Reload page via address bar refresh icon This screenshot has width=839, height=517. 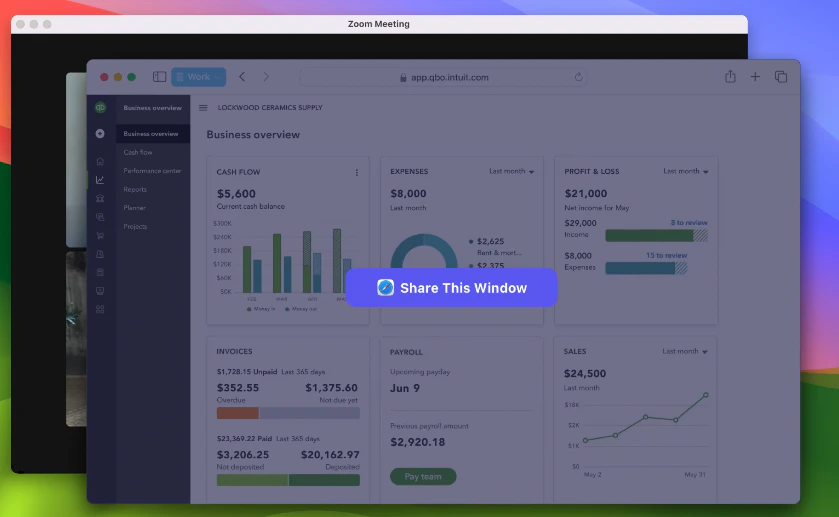[x=578, y=77]
